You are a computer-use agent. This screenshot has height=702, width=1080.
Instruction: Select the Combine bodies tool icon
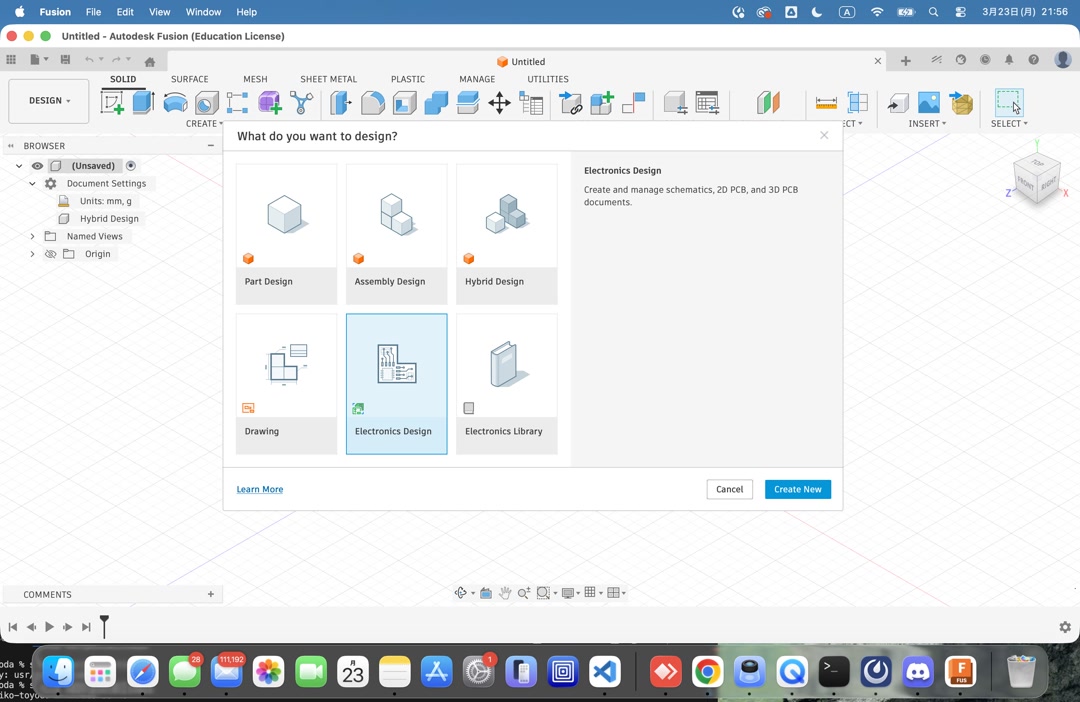point(436,103)
